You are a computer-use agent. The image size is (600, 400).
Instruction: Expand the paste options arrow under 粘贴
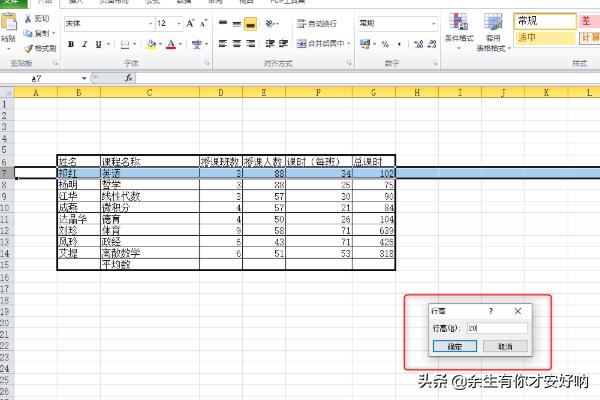pos(8,49)
